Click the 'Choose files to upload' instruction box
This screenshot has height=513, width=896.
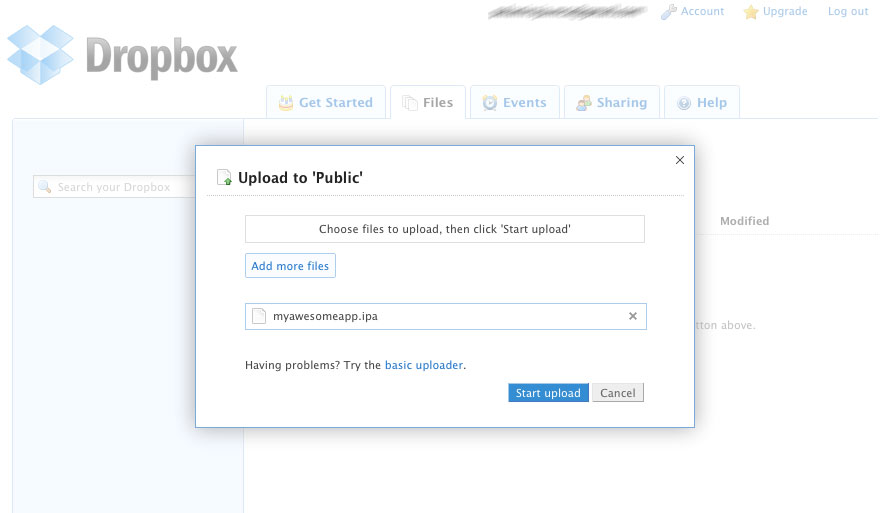[445, 229]
